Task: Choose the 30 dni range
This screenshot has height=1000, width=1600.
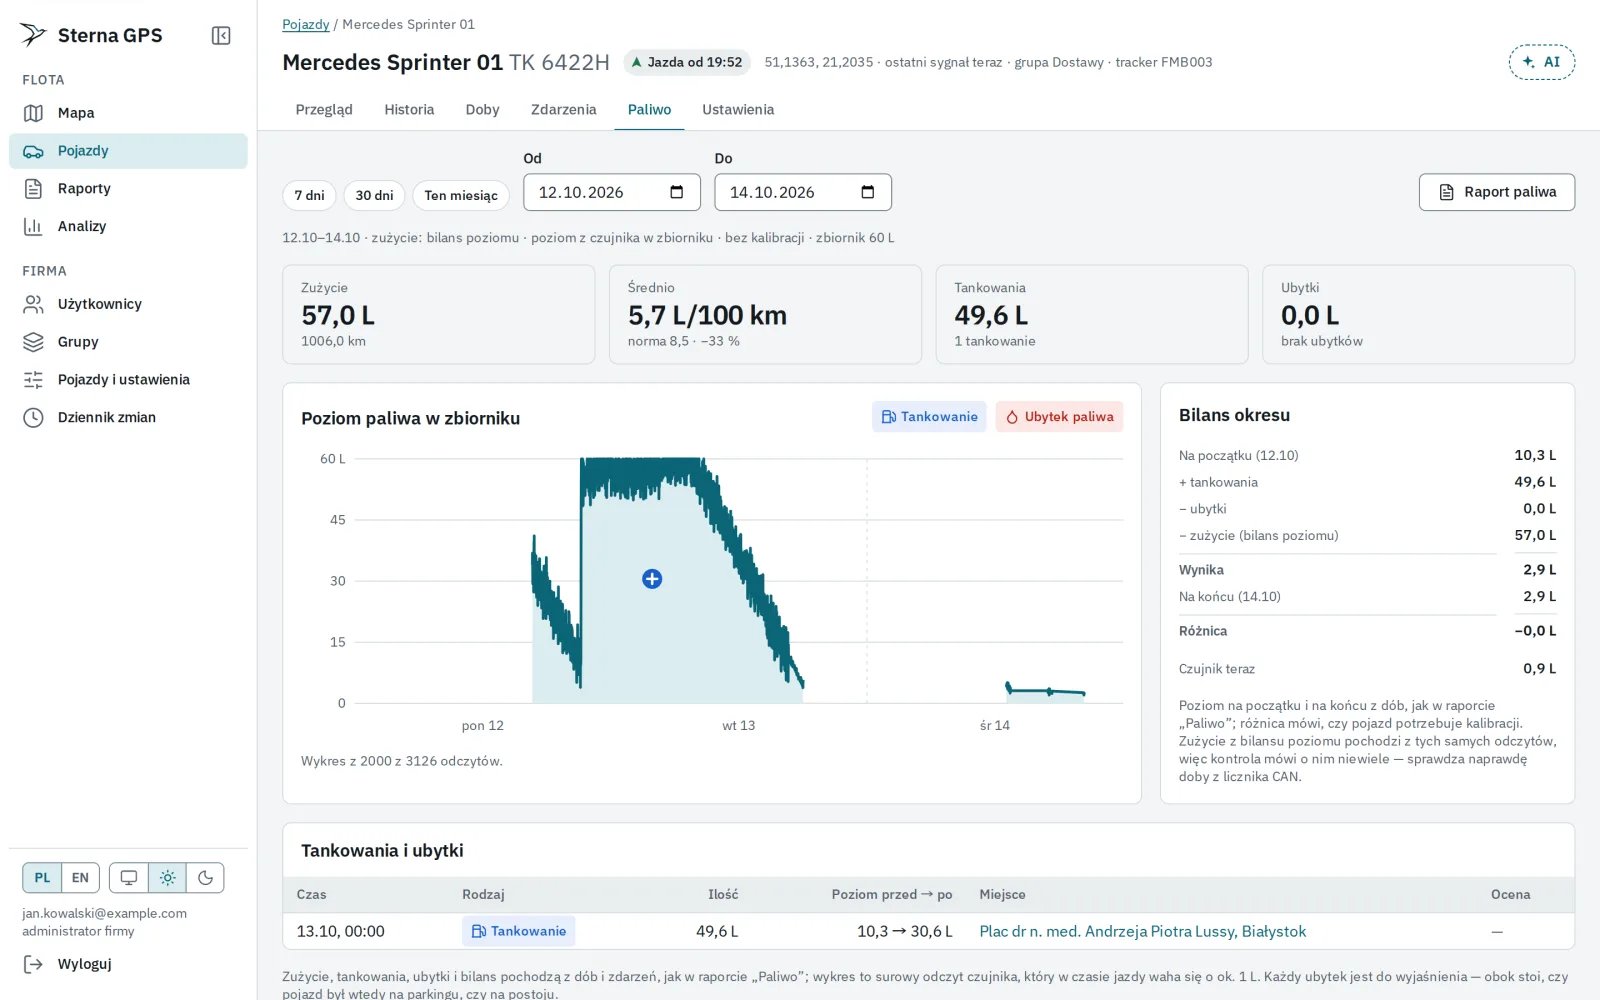Action: tap(374, 195)
